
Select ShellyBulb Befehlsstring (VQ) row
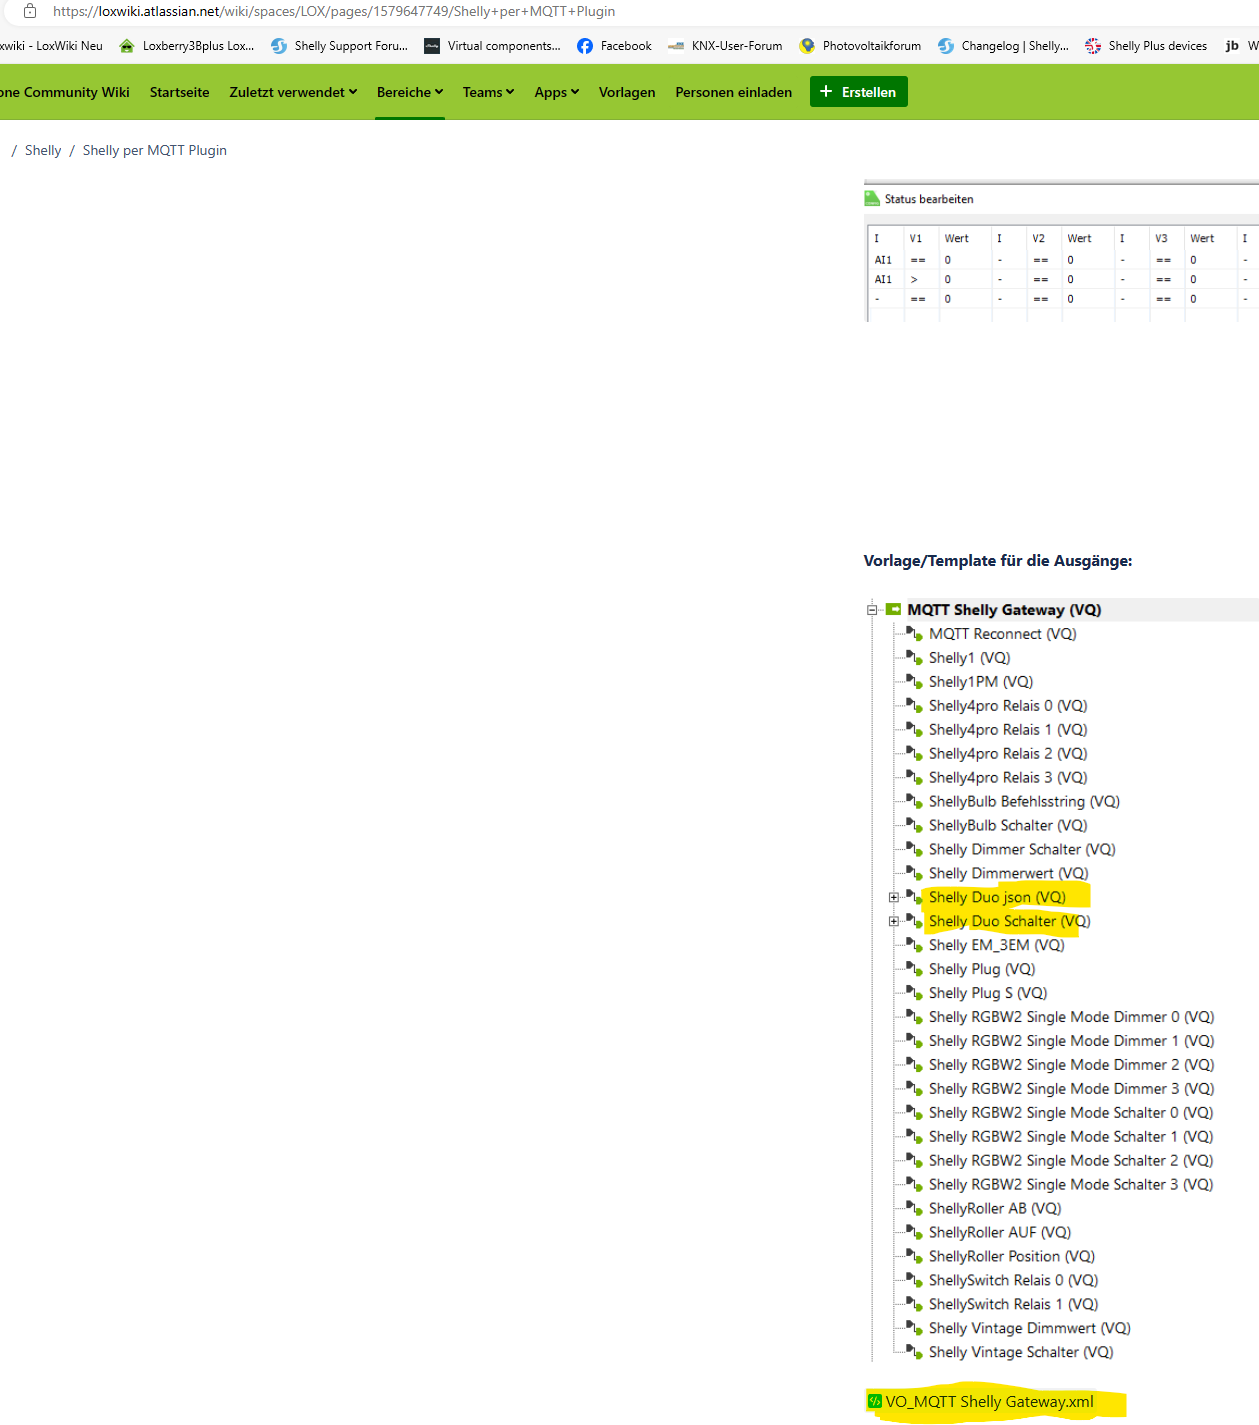pos(1024,801)
